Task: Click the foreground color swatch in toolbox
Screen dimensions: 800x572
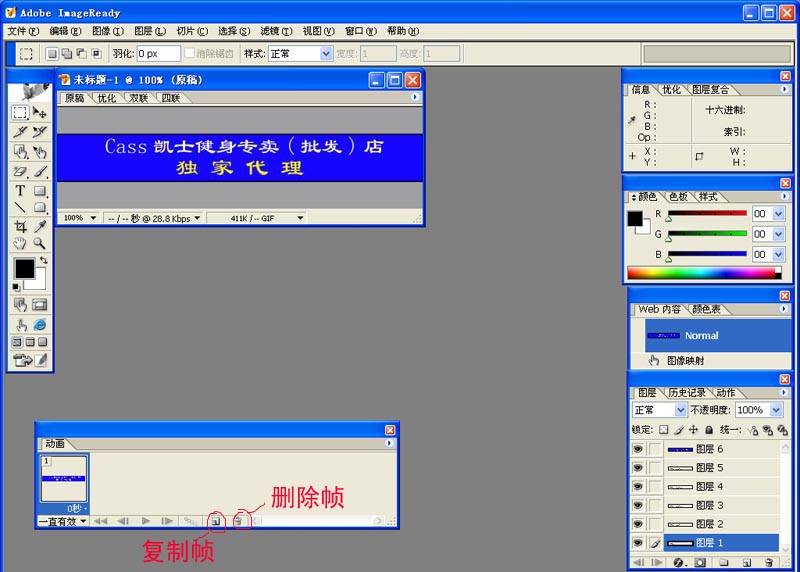Action: 24,268
